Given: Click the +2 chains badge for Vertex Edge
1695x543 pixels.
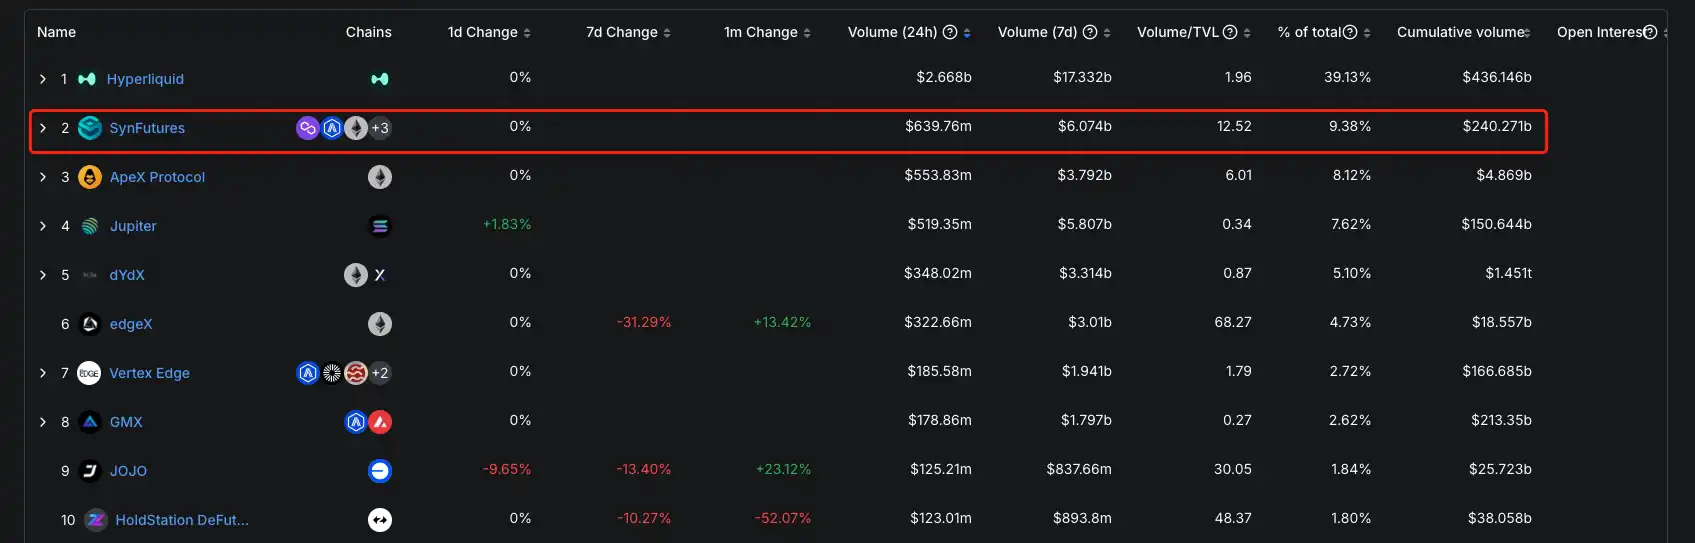Looking at the screenshot, I should (x=380, y=373).
